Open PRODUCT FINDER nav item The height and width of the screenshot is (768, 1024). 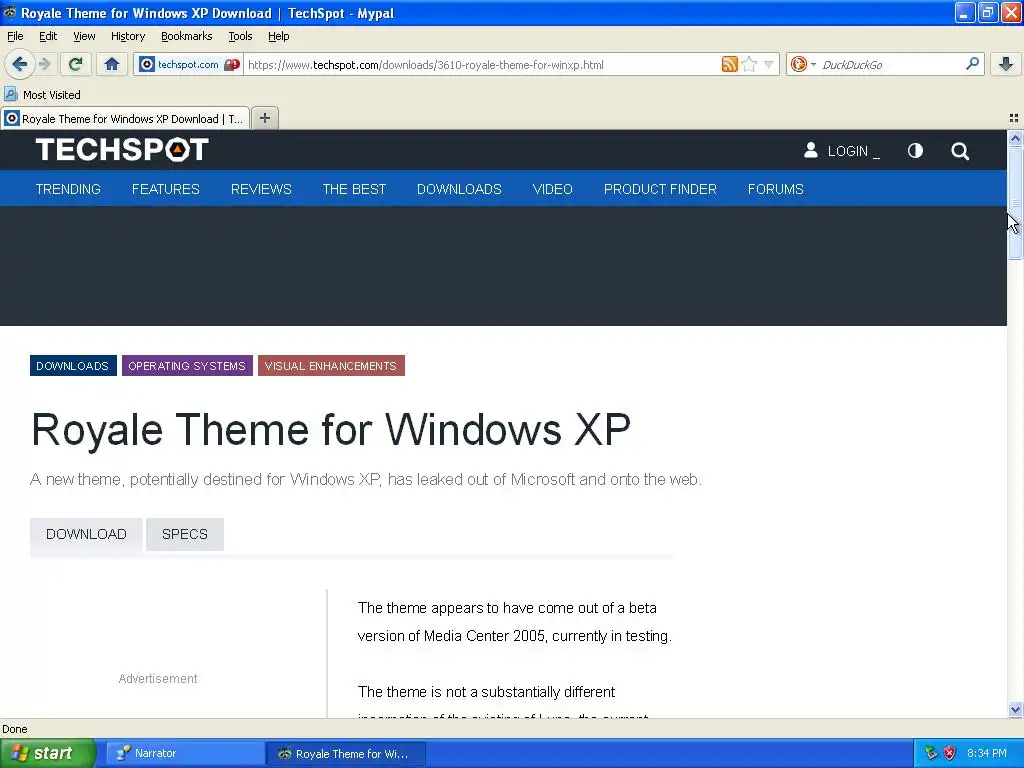click(x=660, y=189)
